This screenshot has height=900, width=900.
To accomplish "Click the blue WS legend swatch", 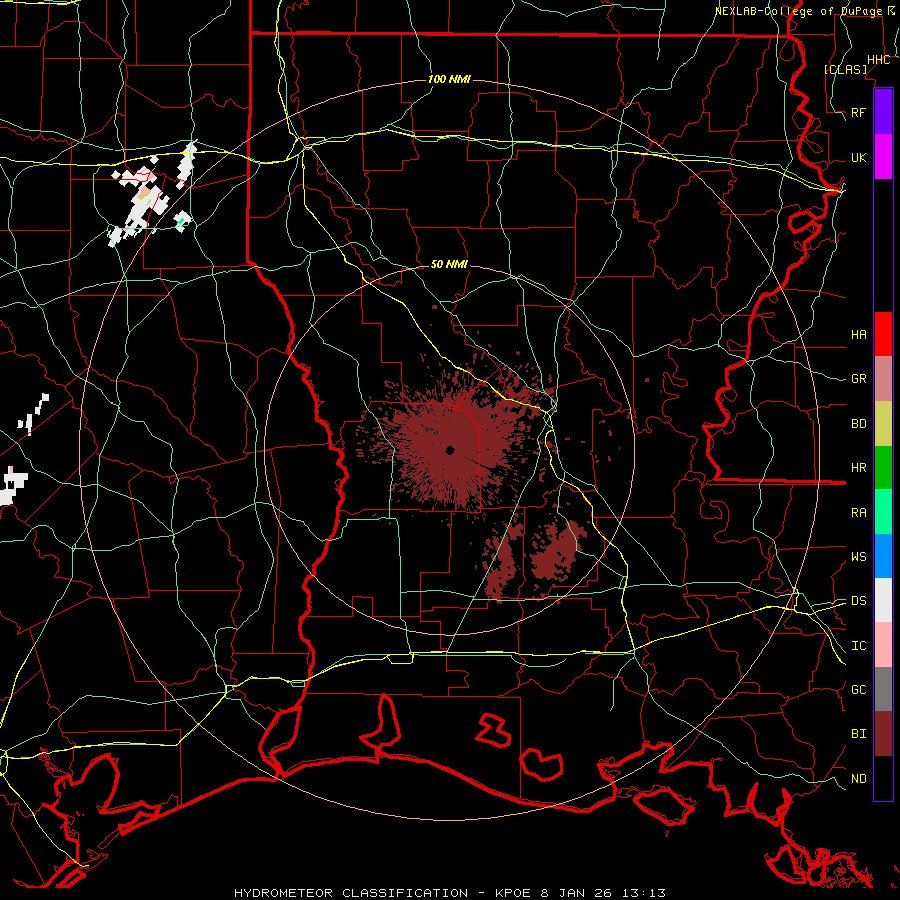I will [883, 556].
